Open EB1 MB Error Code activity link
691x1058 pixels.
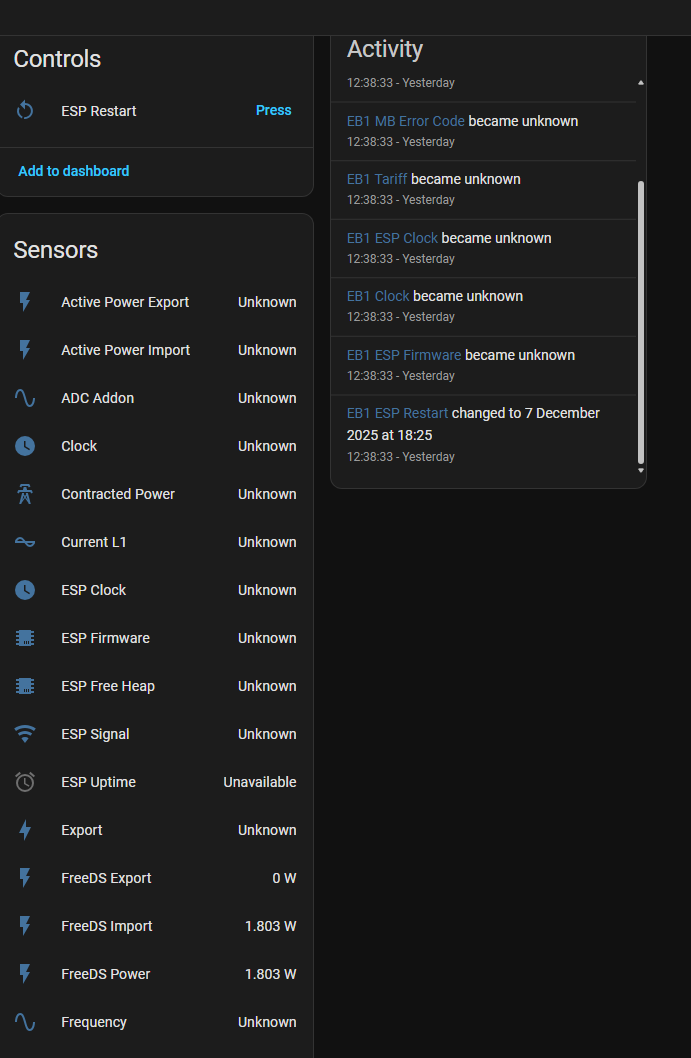point(405,121)
